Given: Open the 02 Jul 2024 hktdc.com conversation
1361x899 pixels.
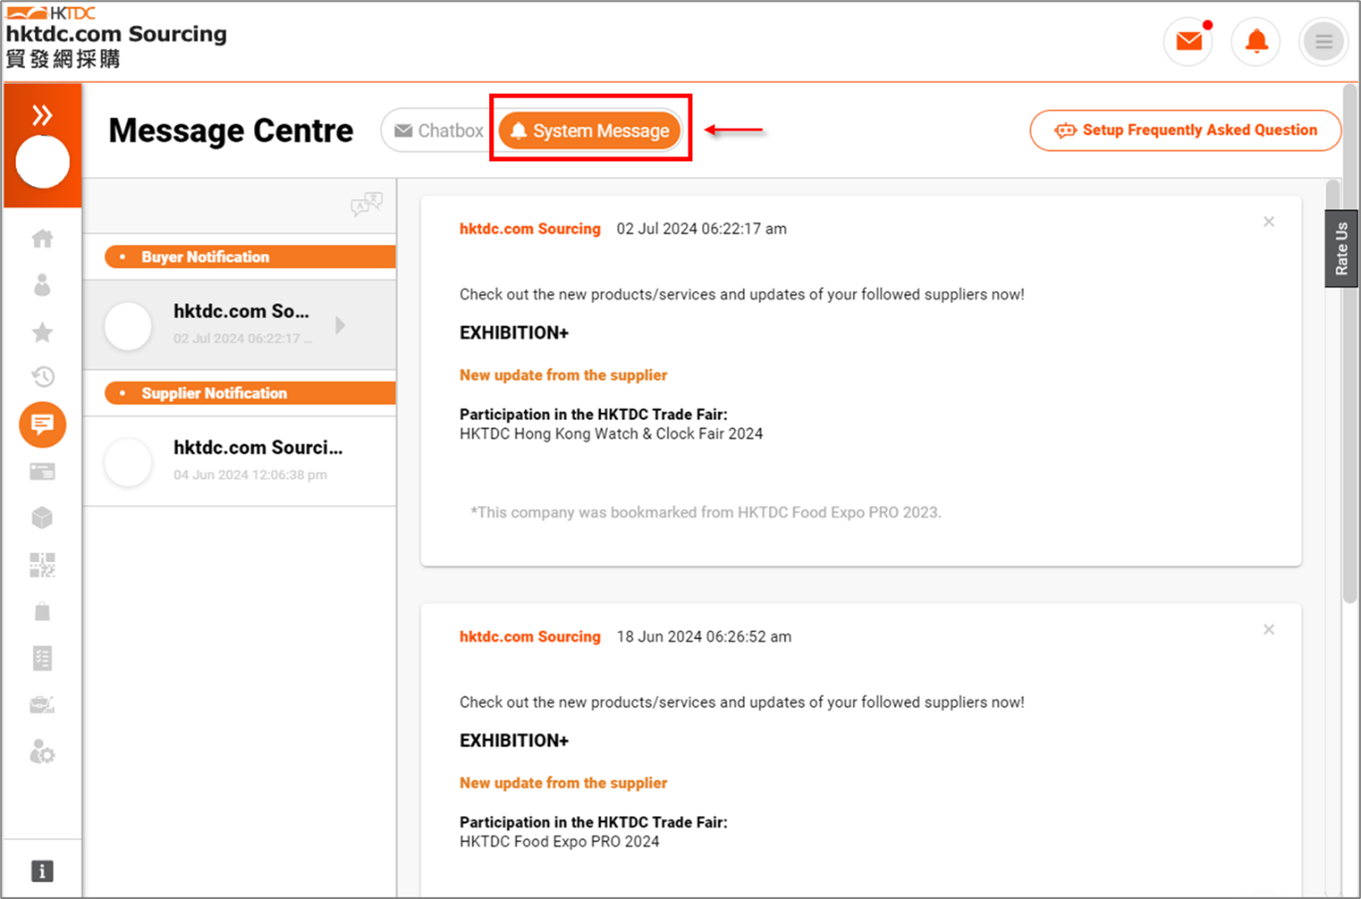Looking at the screenshot, I should 240,325.
